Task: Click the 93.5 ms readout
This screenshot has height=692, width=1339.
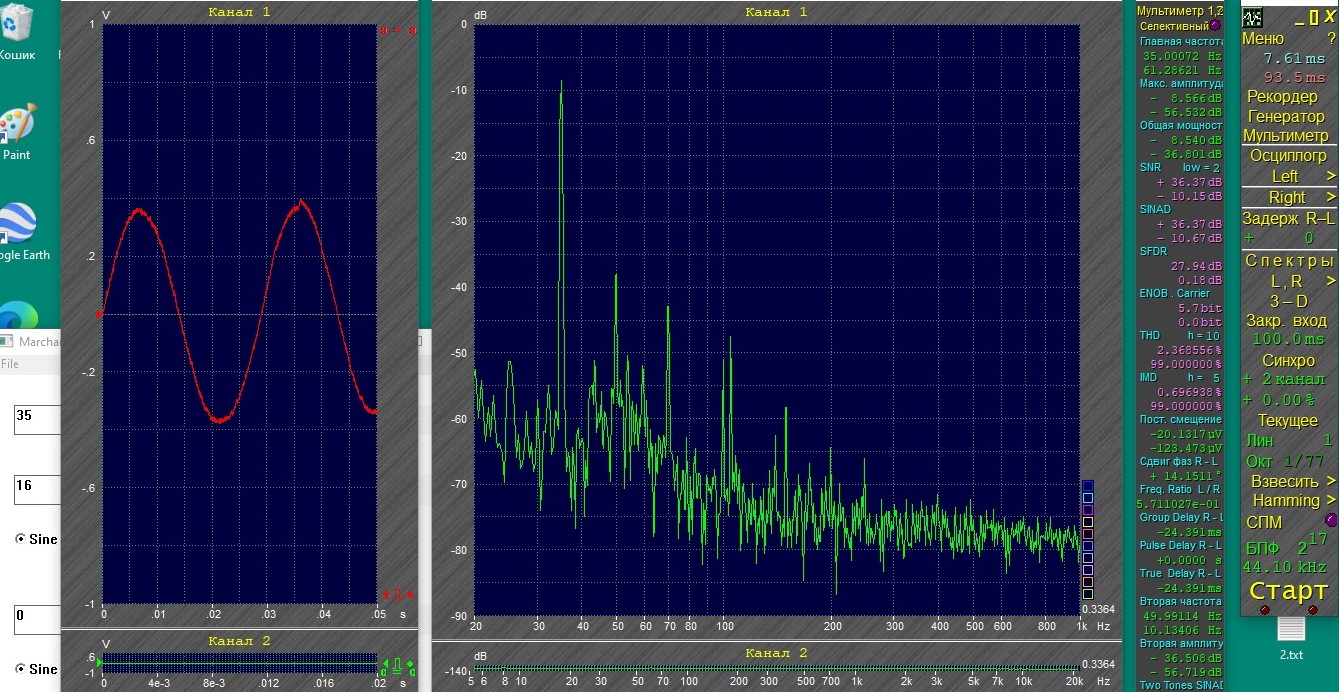Action: [1294, 77]
